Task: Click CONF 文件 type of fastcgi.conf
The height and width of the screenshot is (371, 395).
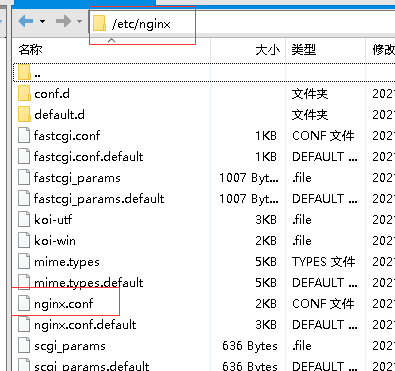Action: [323, 136]
